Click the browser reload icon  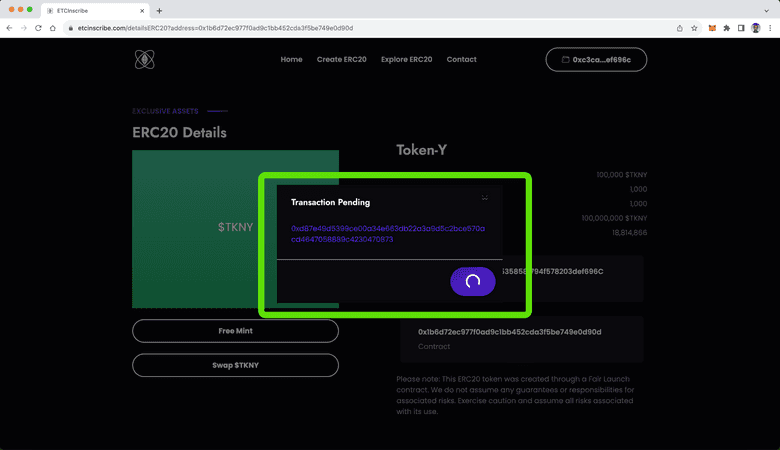39,28
